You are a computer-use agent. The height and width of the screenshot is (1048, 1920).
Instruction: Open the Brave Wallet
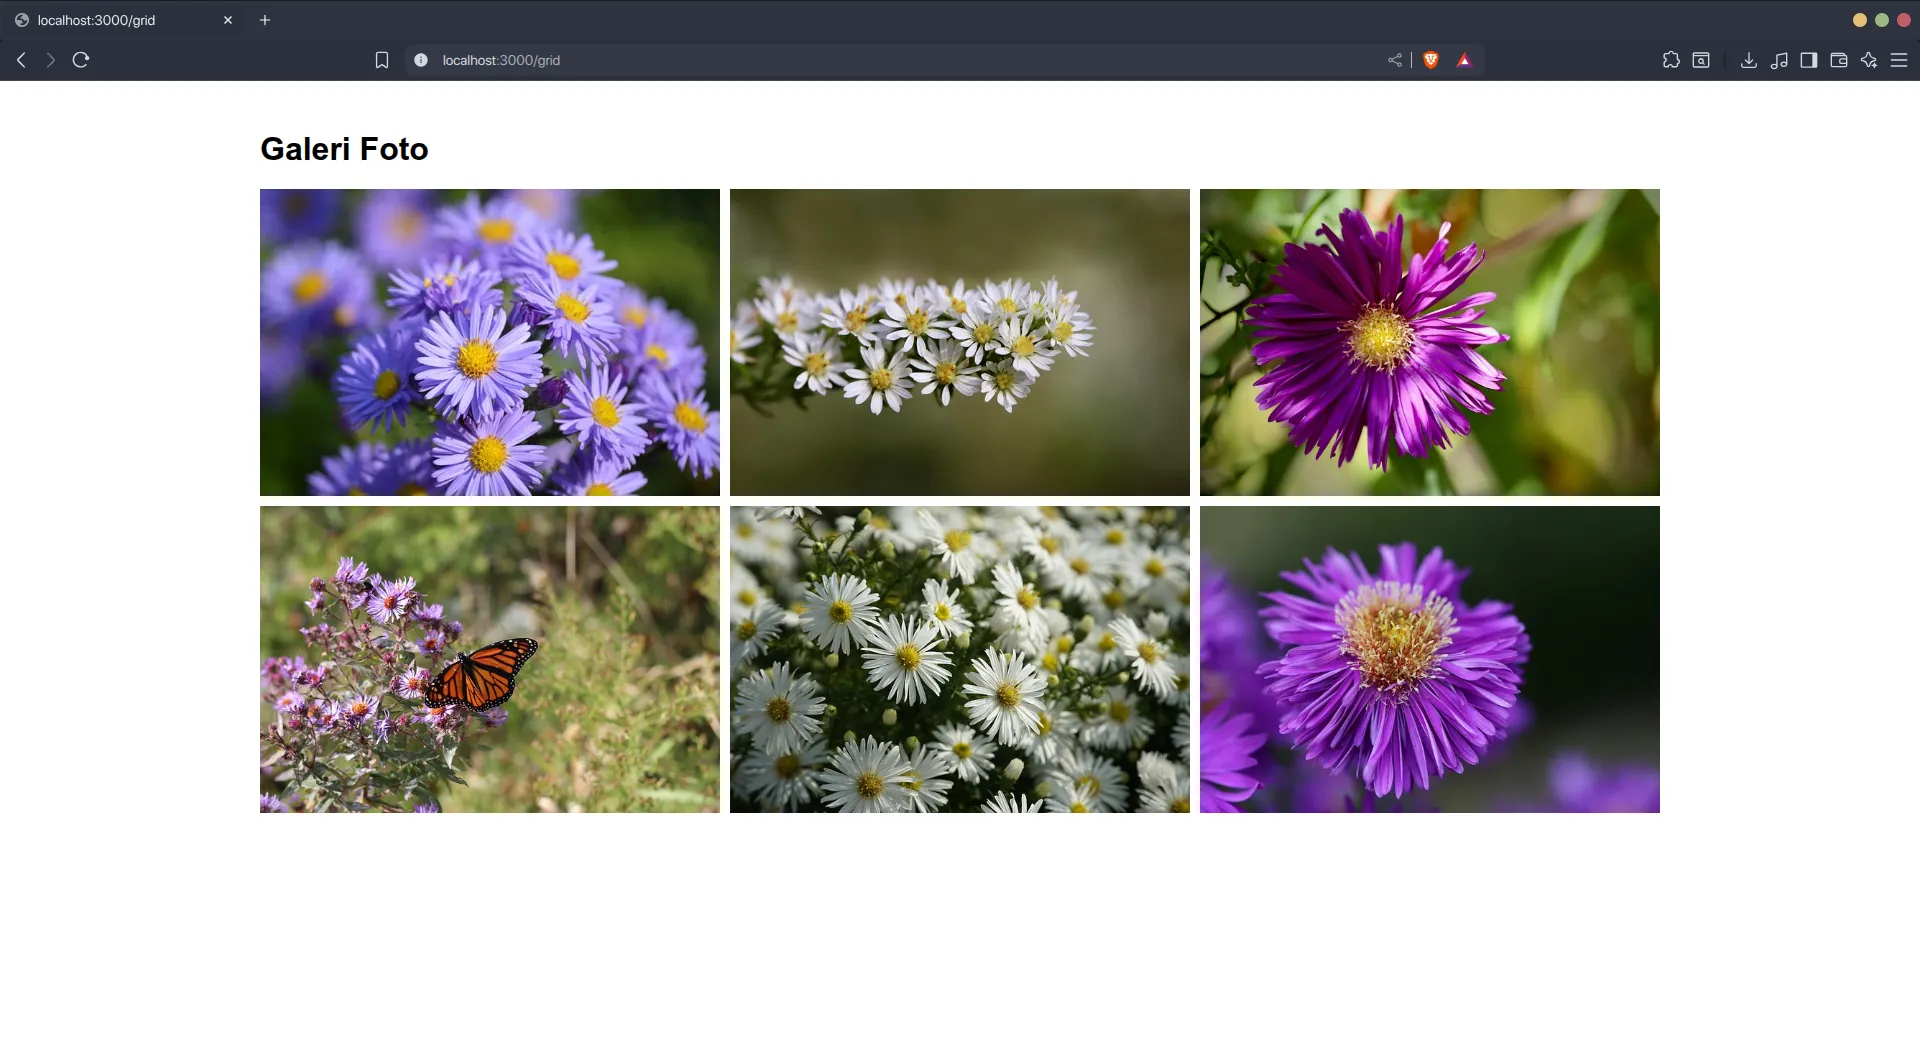coord(1838,60)
